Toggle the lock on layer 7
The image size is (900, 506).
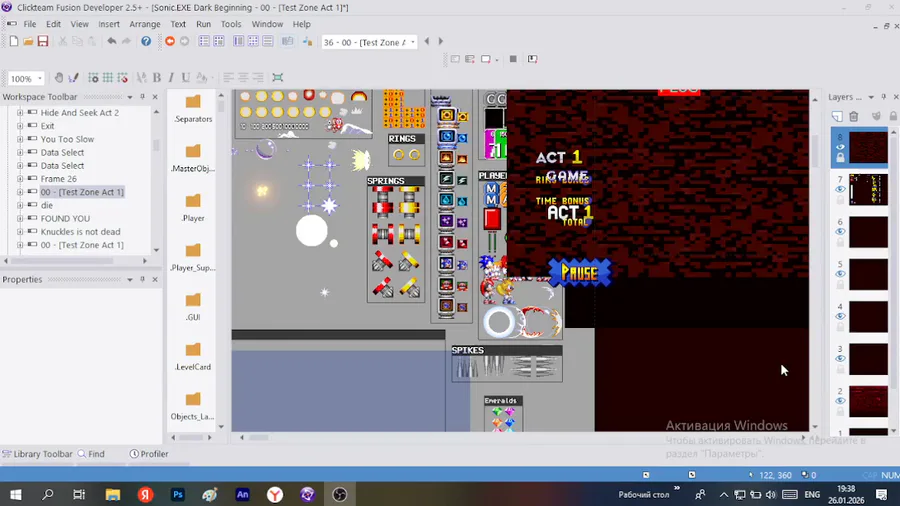click(x=840, y=200)
